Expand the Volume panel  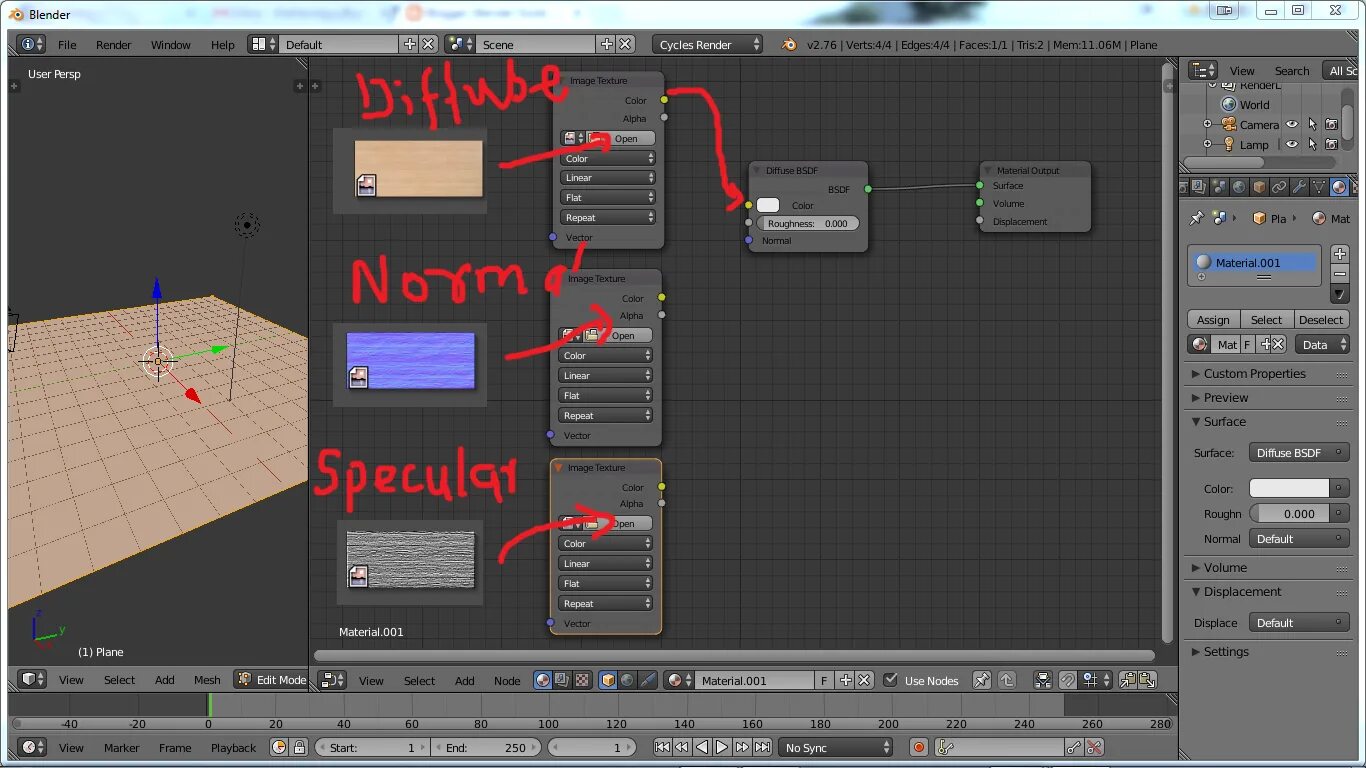pyautogui.click(x=1225, y=568)
